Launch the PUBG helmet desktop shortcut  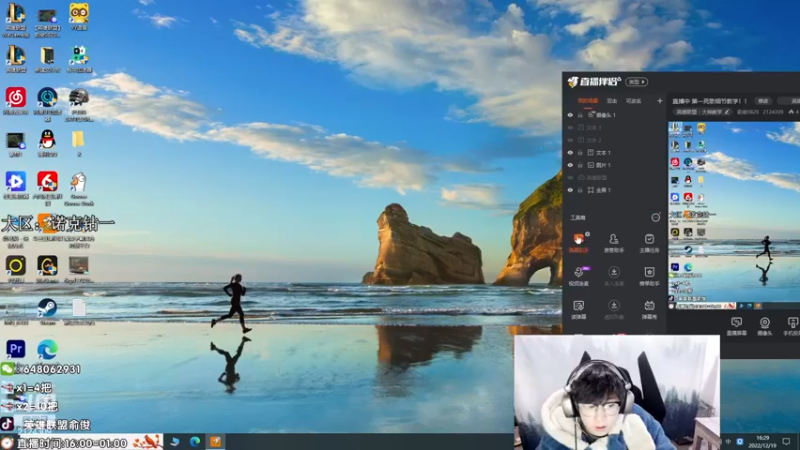pos(79,105)
